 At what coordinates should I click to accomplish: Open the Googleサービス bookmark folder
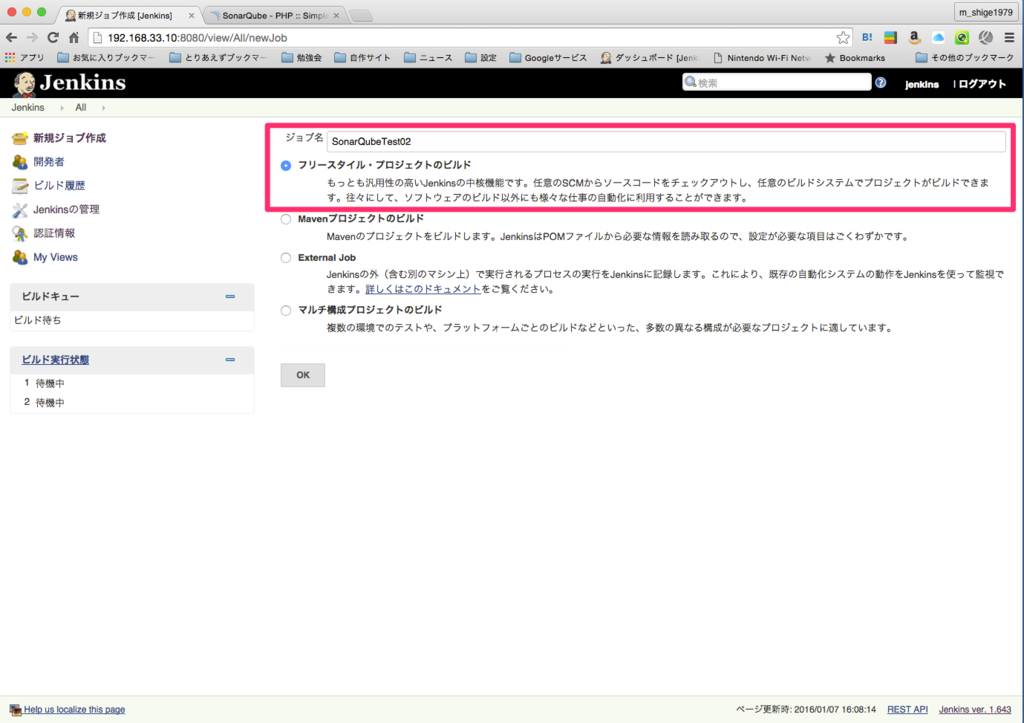click(548, 57)
